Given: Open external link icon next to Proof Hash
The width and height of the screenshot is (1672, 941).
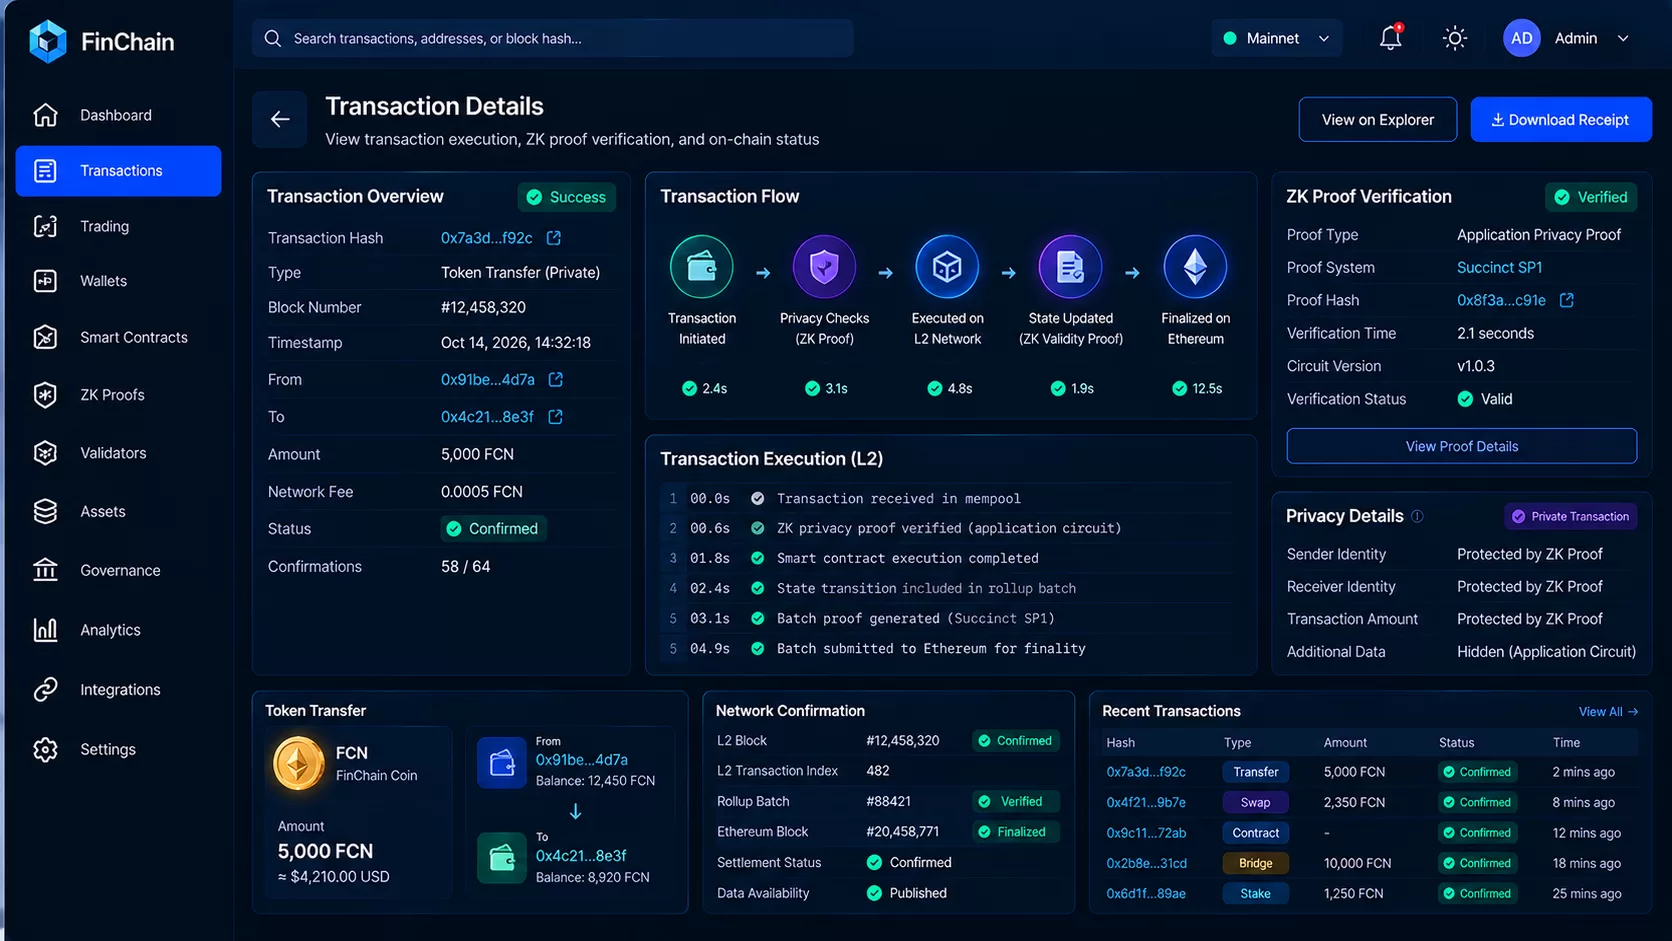Looking at the screenshot, I should point(1567,300).
